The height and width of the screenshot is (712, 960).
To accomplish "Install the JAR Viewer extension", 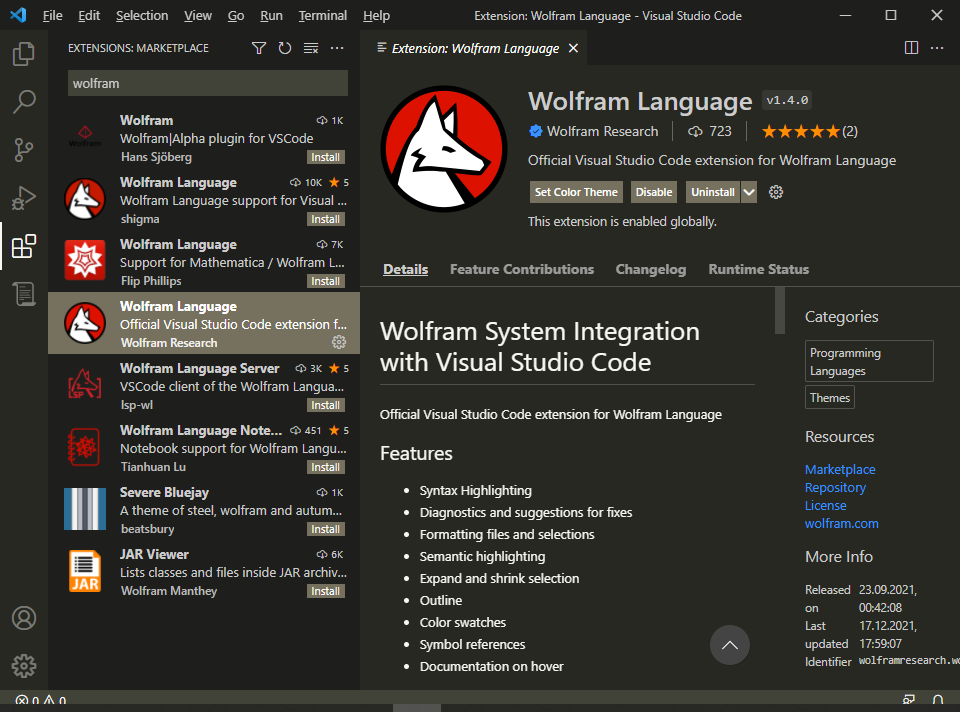I will pos(326,591).
